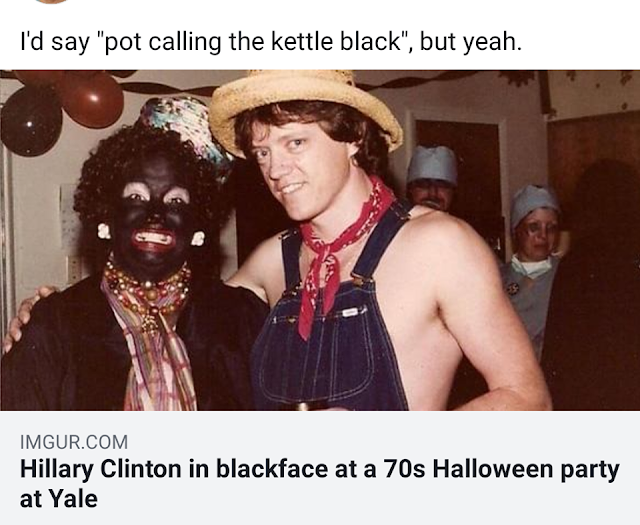Click the words 'but yeah.' in the post

point(471,42)
